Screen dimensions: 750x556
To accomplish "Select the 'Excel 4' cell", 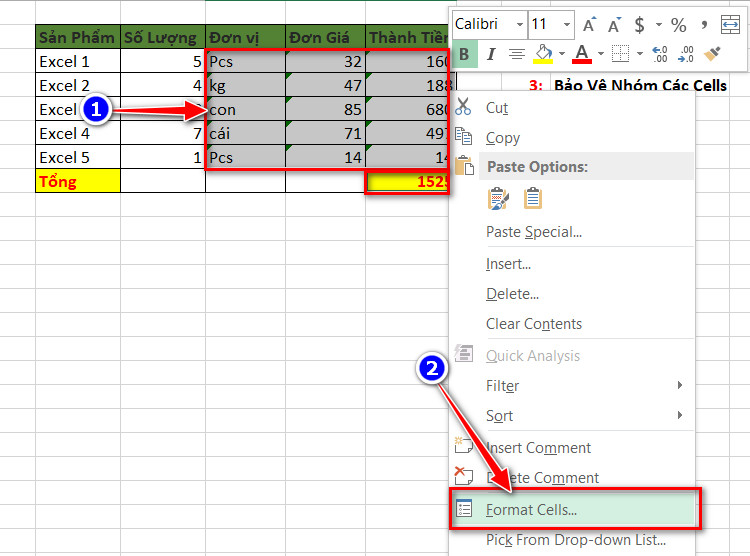I will [x=78, y=133].
